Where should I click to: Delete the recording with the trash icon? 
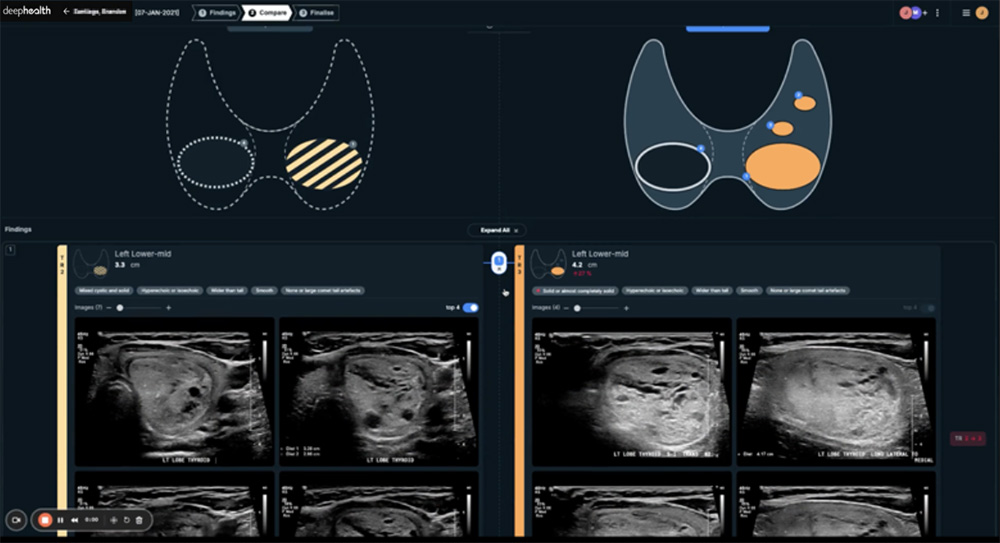139,520
